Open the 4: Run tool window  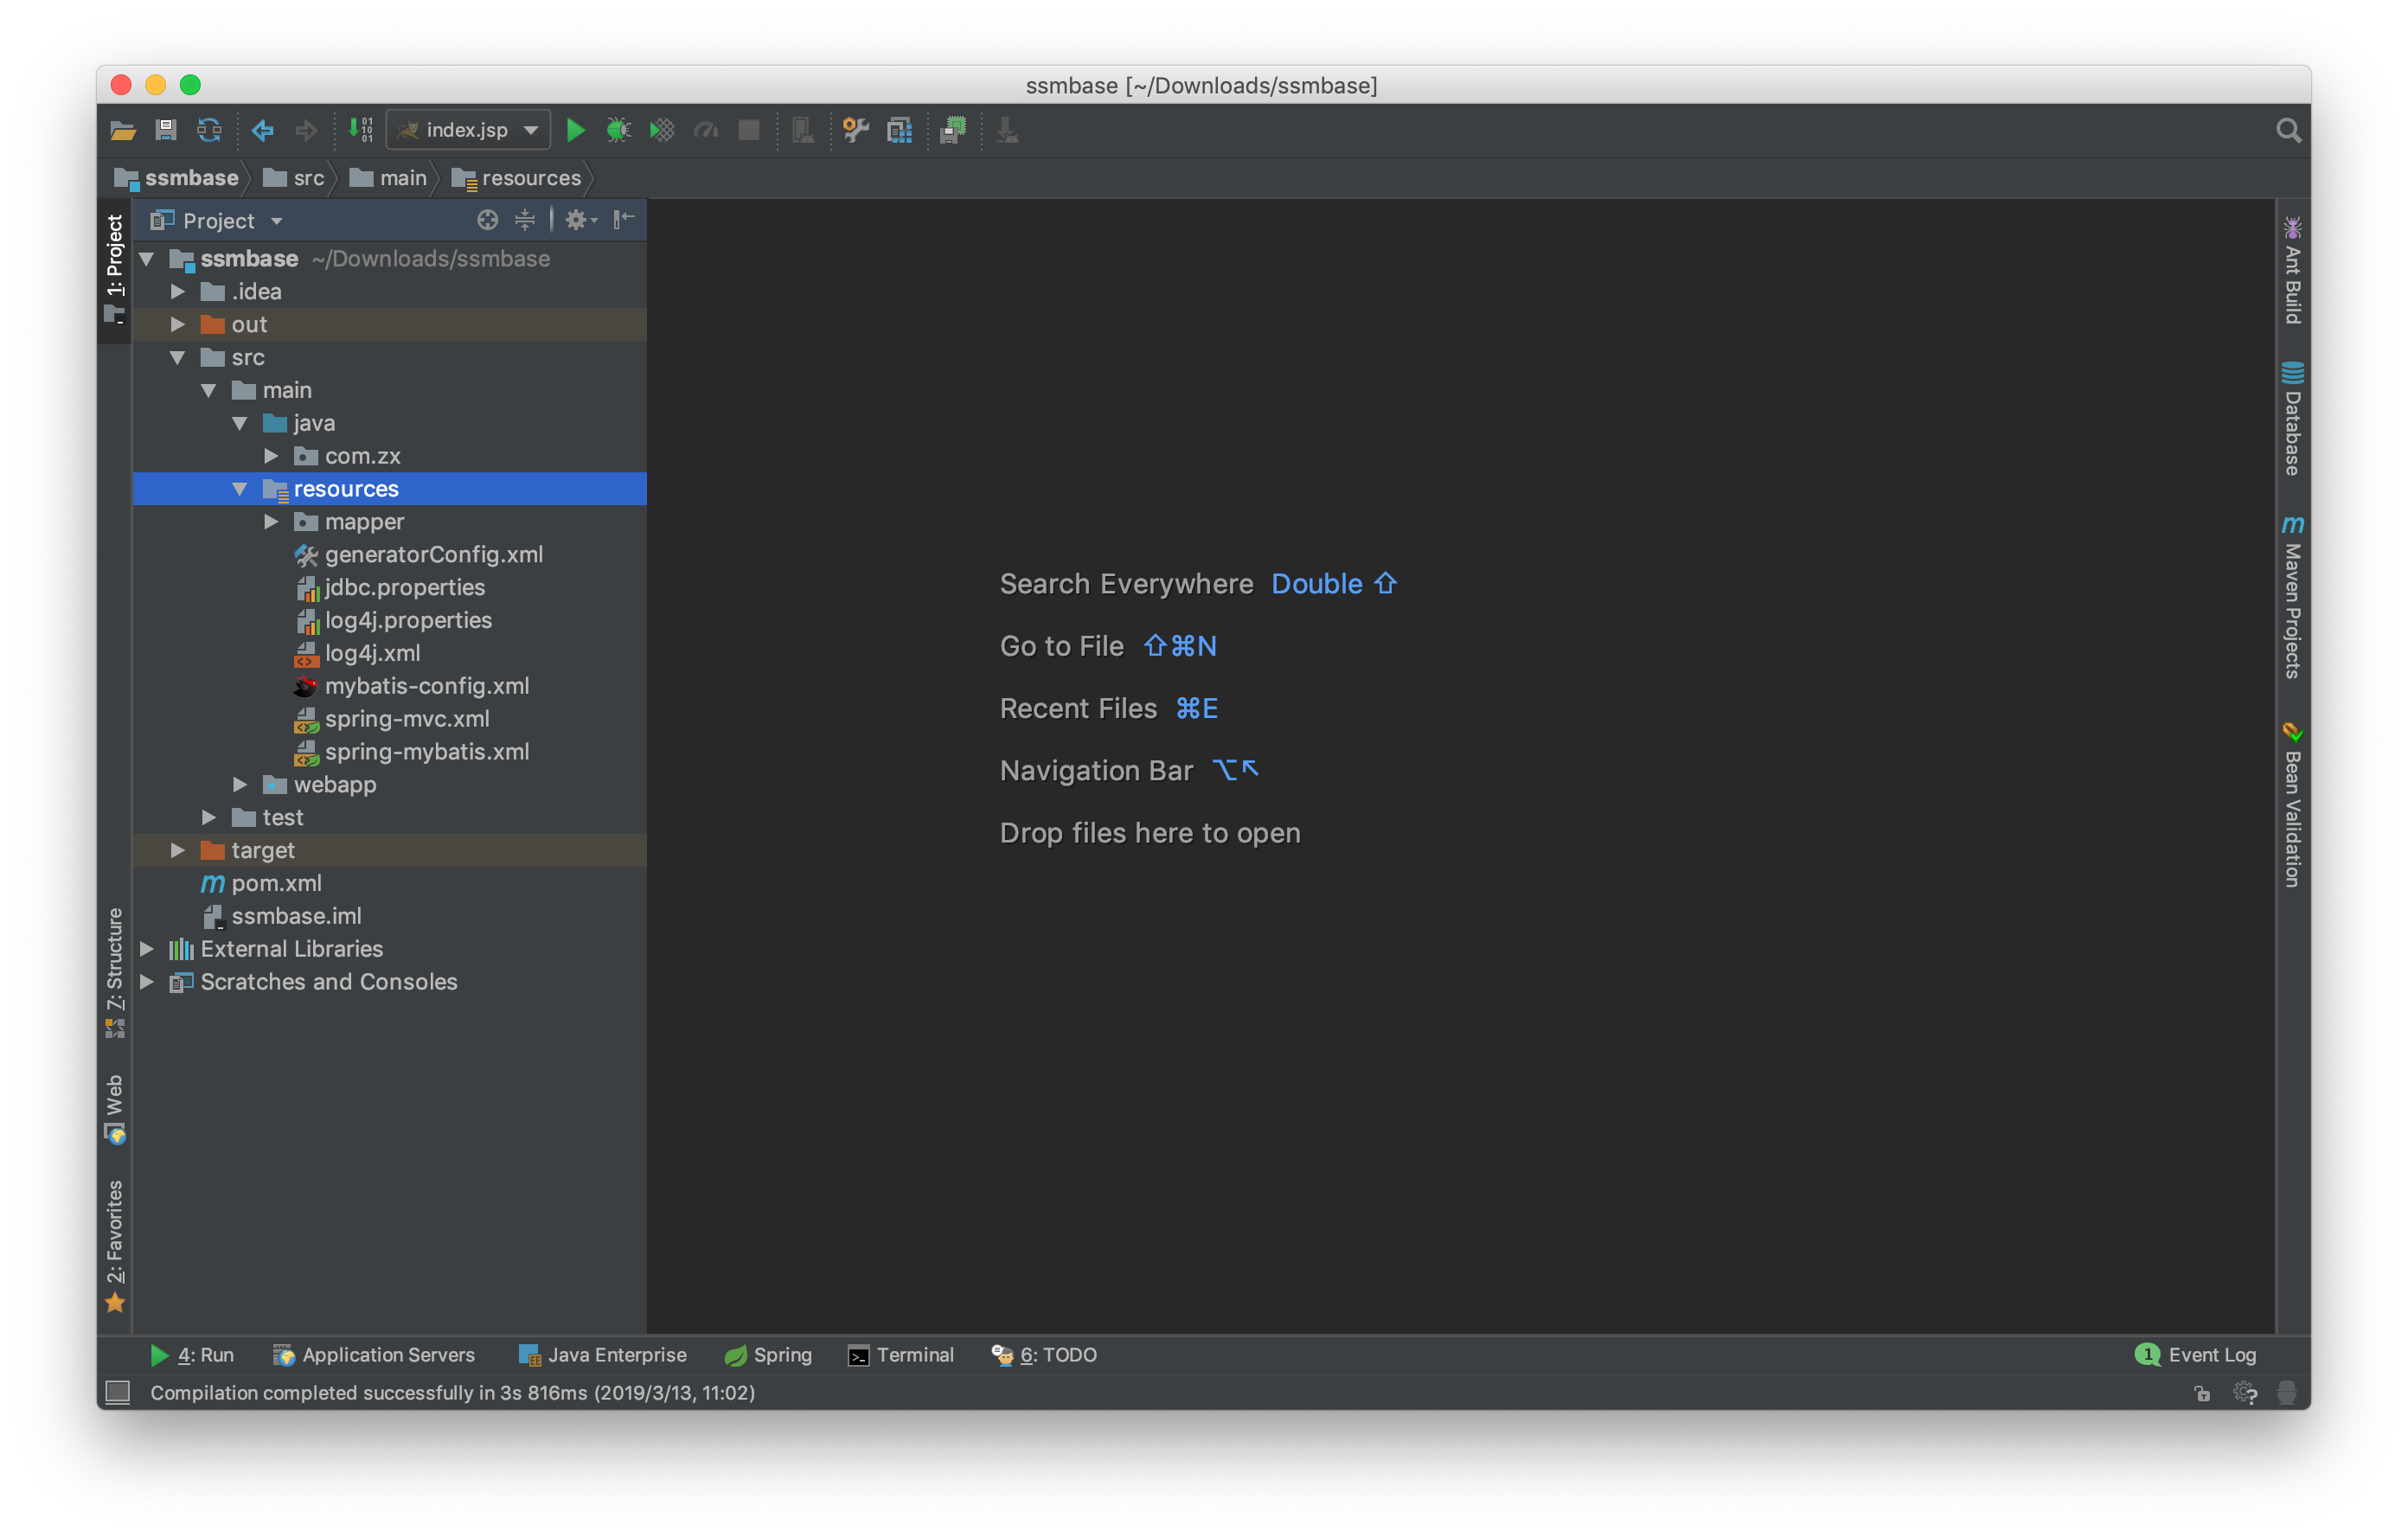point(192,1355)
